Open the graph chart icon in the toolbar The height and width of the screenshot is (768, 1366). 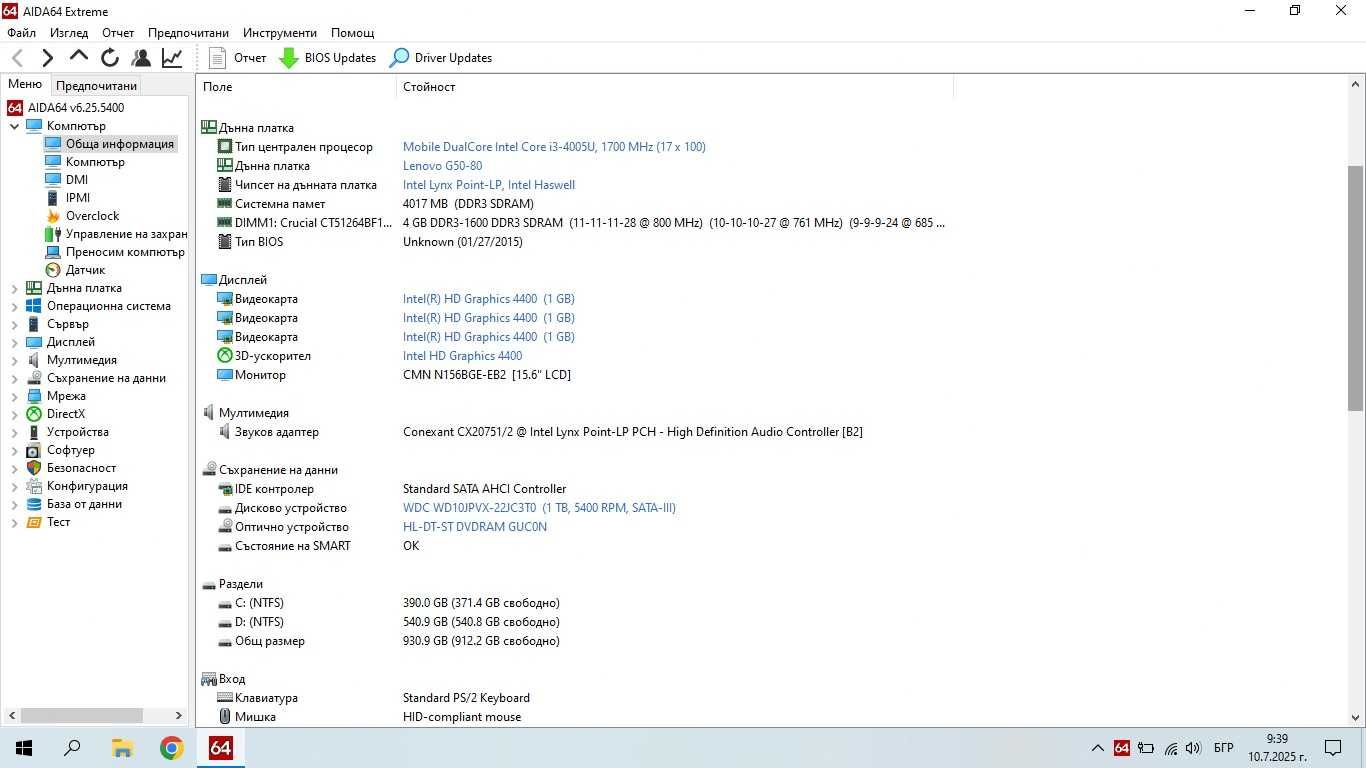pyautogui.click(x=172, y=58)
